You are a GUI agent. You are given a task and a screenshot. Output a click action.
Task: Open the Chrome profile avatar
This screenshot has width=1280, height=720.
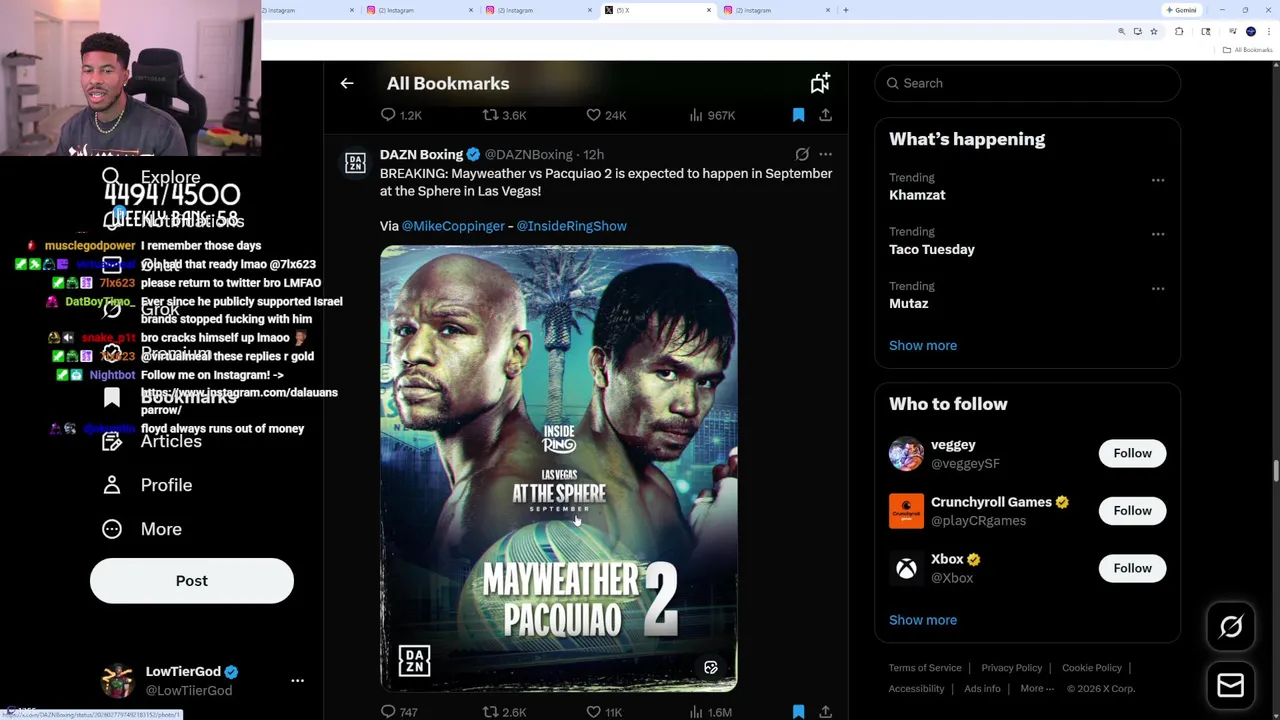[1250, 32]
